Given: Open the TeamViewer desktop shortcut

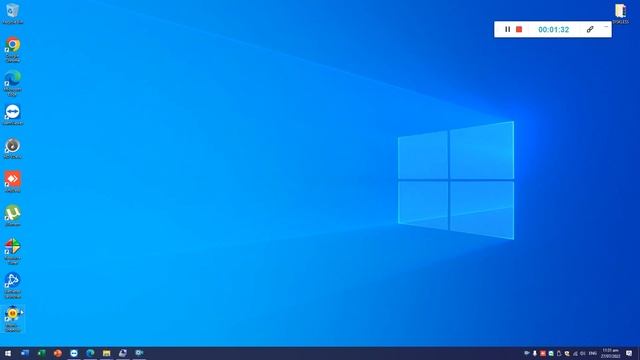Looking at the screenshot, I should [x=13, y=114].
